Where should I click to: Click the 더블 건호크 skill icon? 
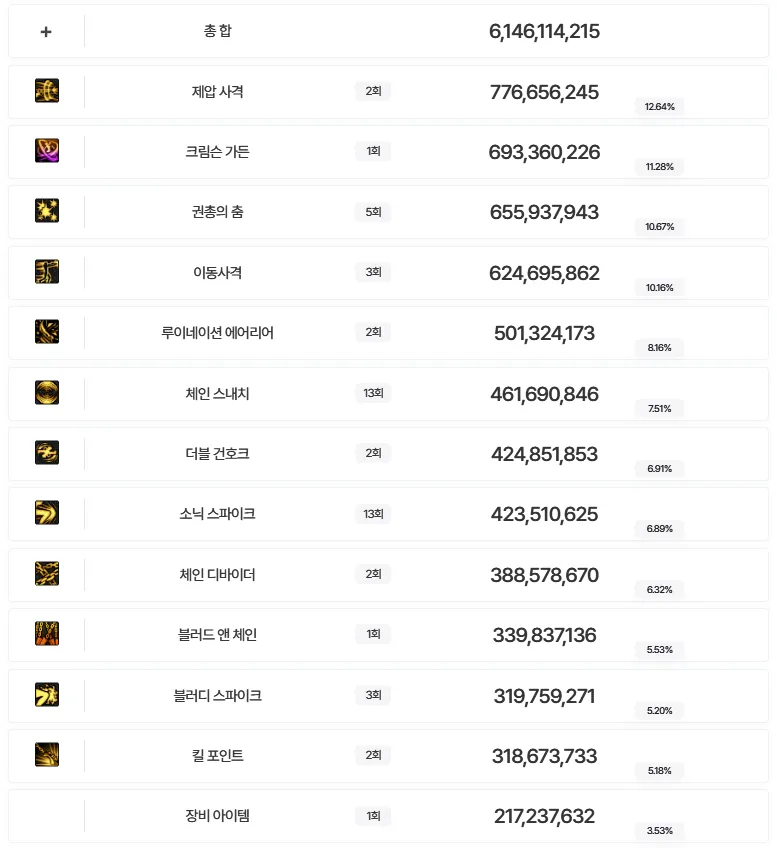(46, 453)
